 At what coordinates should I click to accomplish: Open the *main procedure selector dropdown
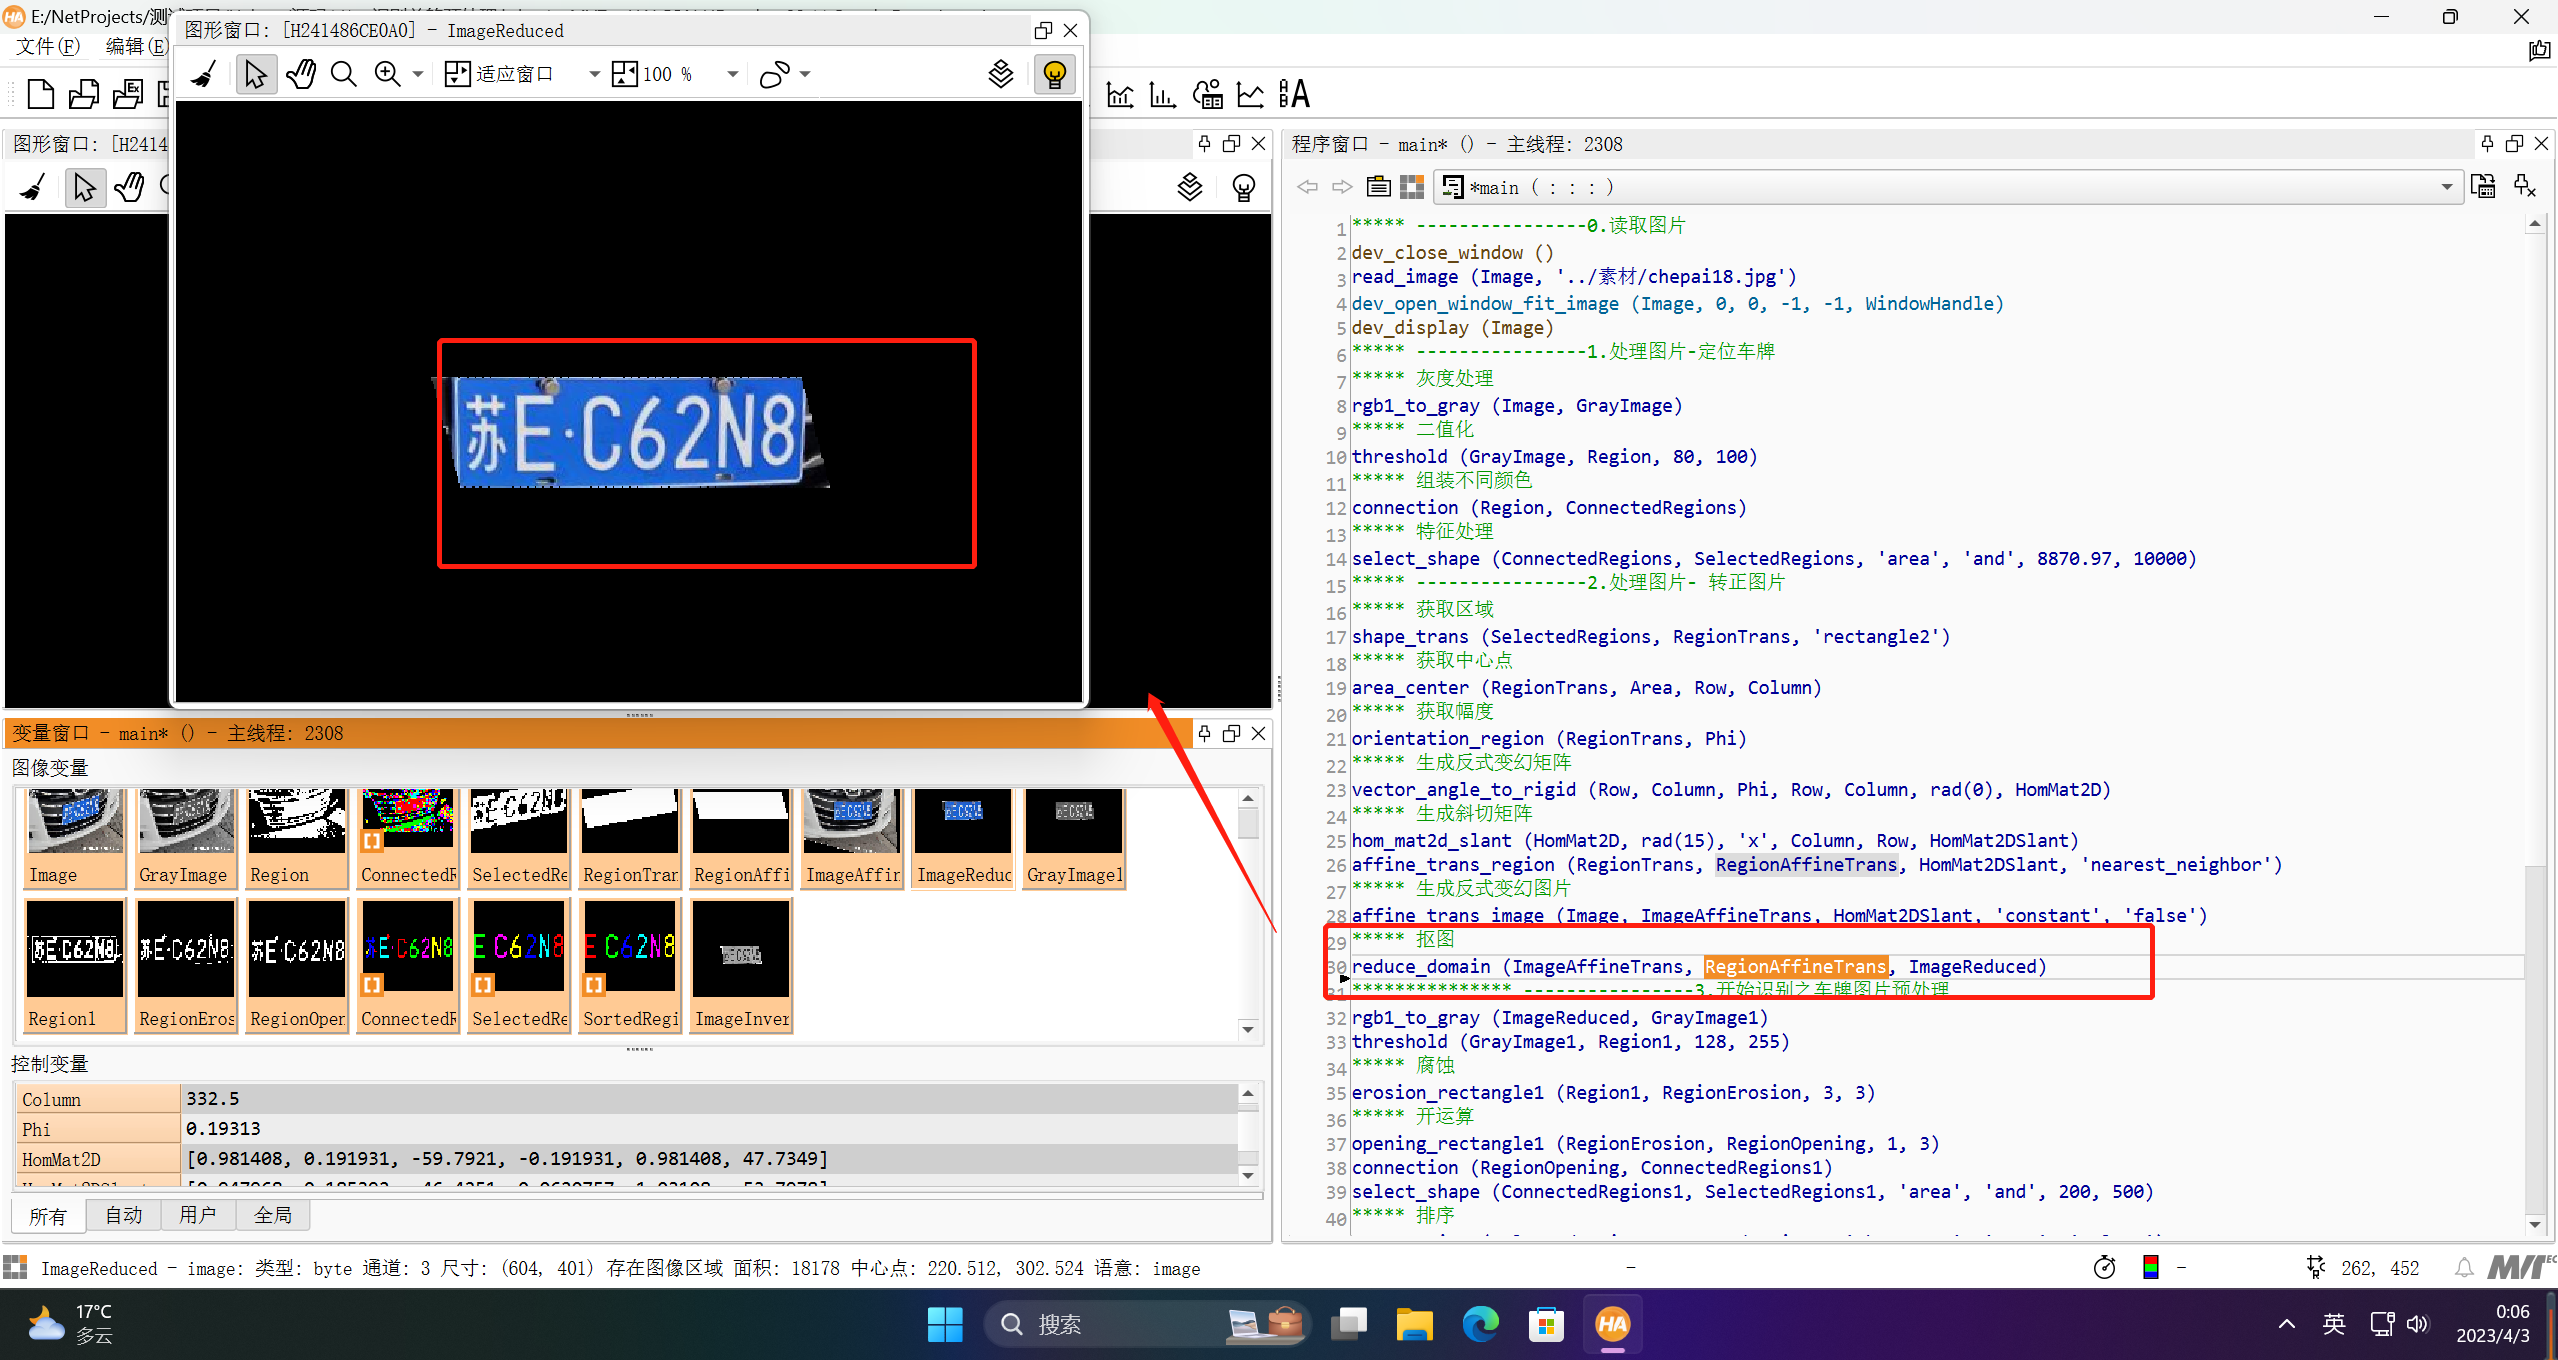[x=2447, y=187]
